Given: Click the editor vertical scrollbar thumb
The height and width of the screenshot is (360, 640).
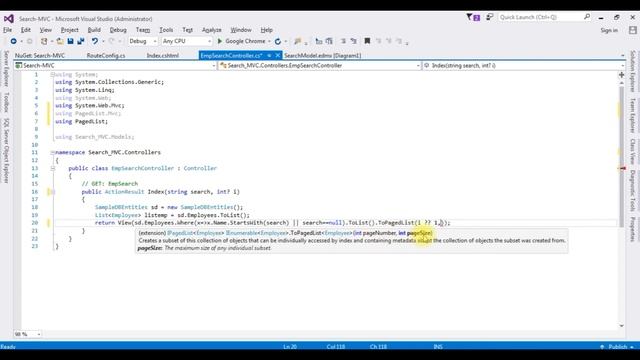Looking at the screenshot, I should click(x=622, y=156).
